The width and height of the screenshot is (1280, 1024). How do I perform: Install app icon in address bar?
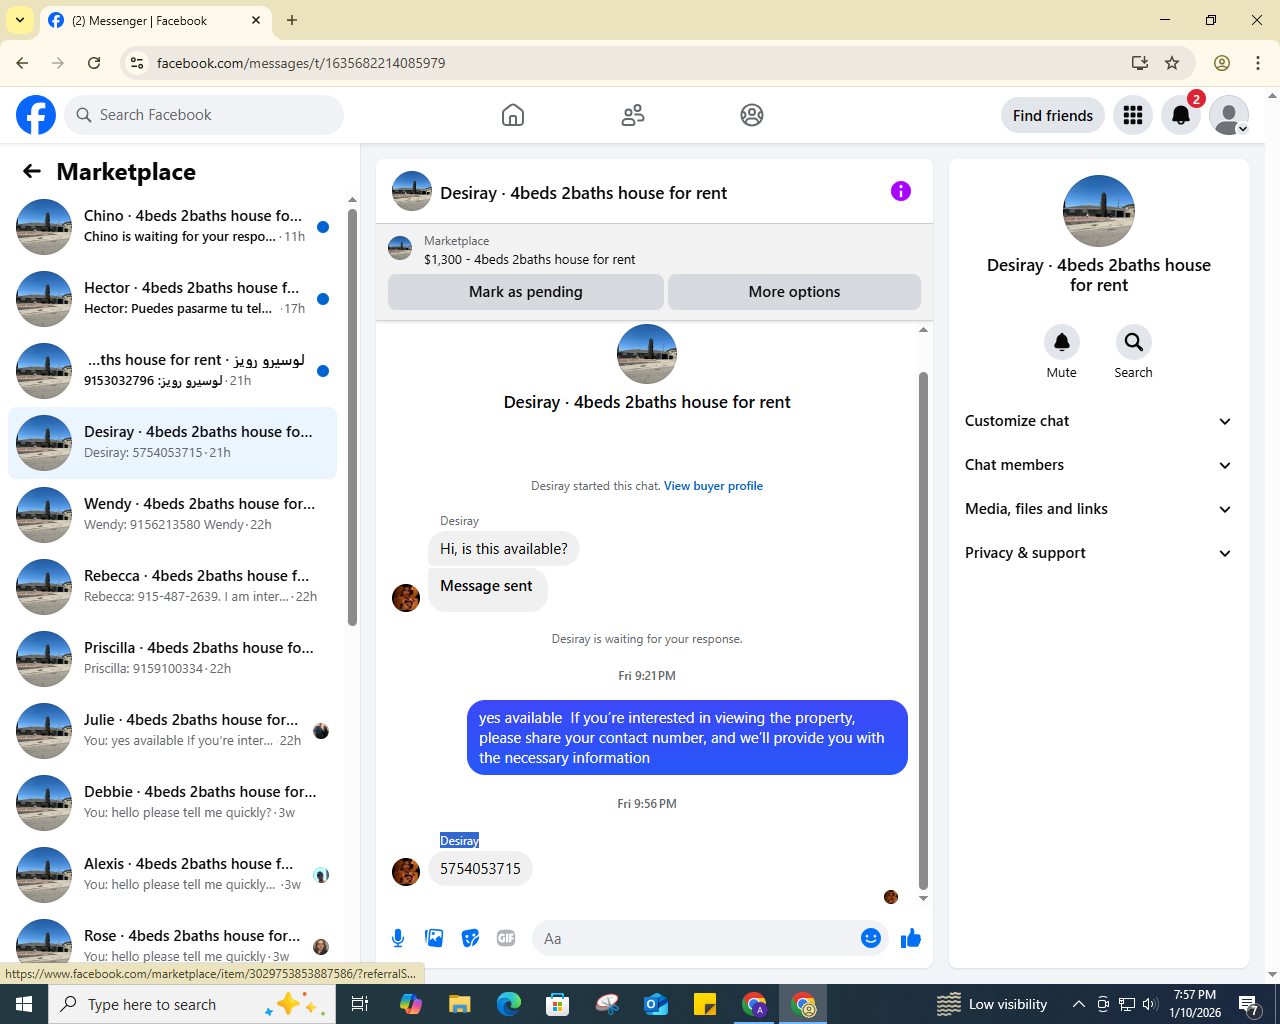pos(1140,63)
